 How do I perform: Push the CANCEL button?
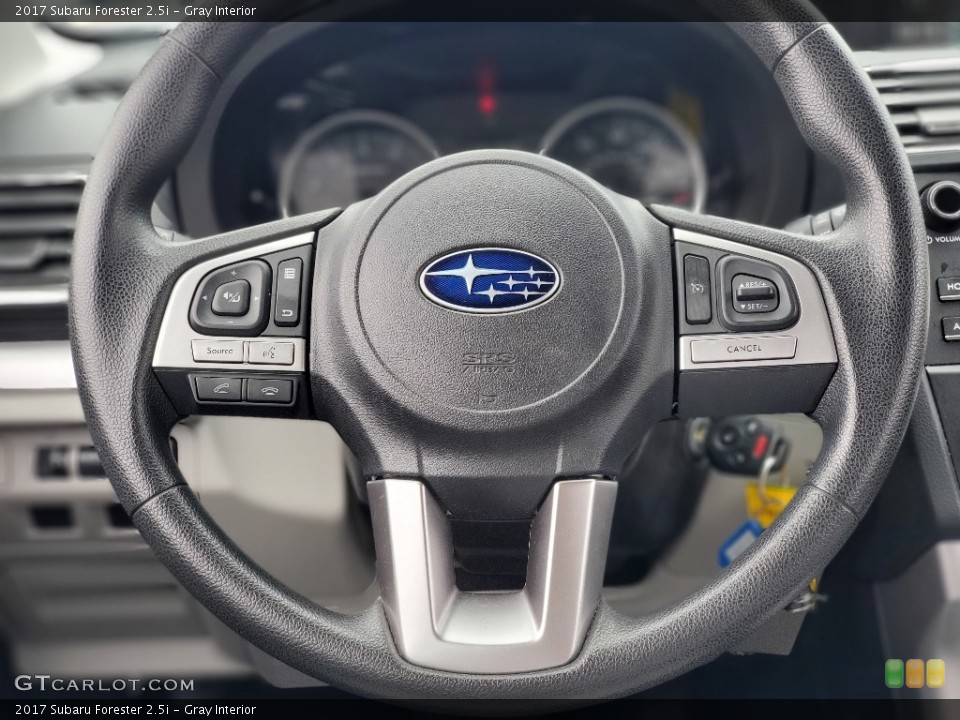744,349
